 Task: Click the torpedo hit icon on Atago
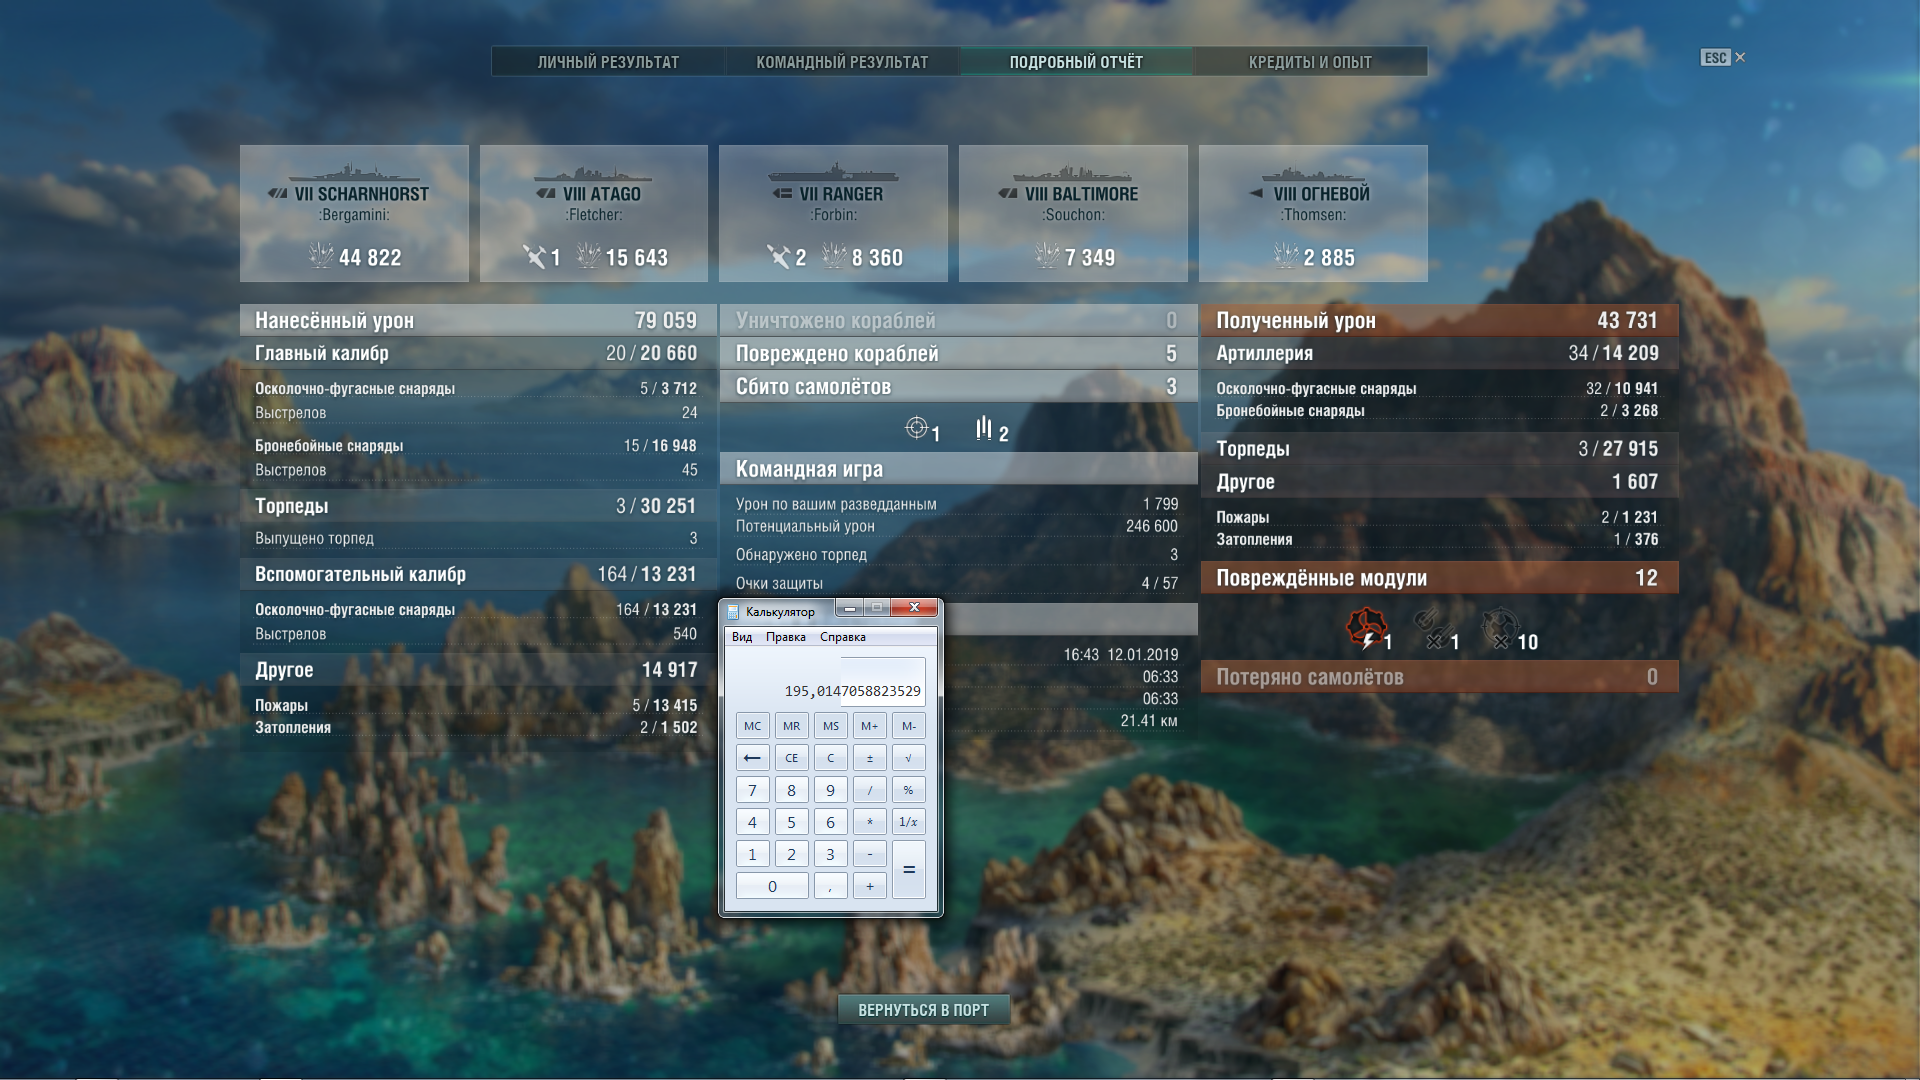tap(536, 257)
